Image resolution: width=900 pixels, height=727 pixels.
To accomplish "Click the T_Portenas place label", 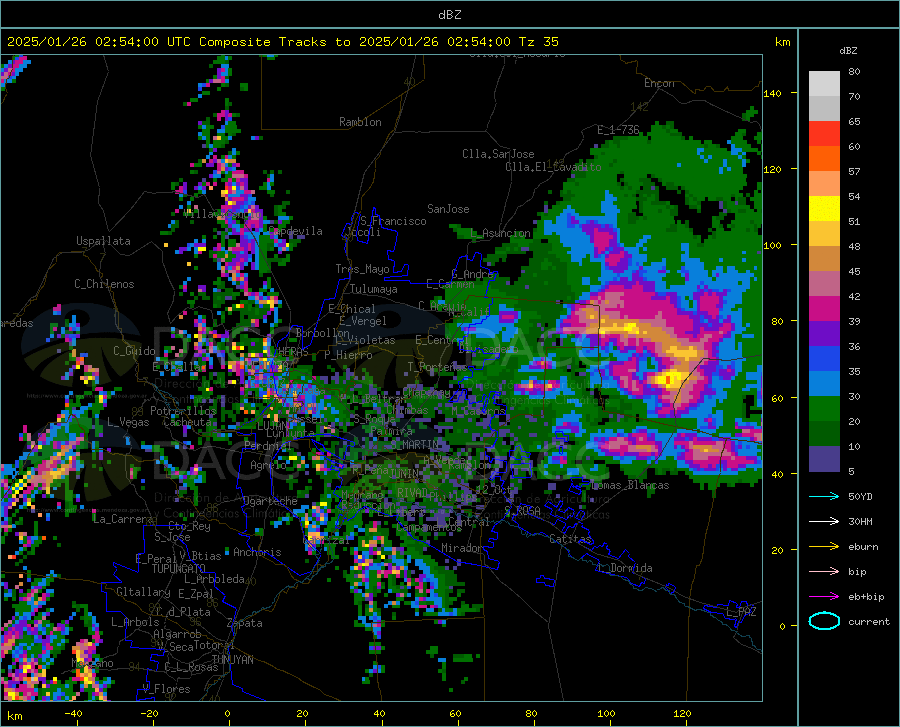I will (437, 366).
